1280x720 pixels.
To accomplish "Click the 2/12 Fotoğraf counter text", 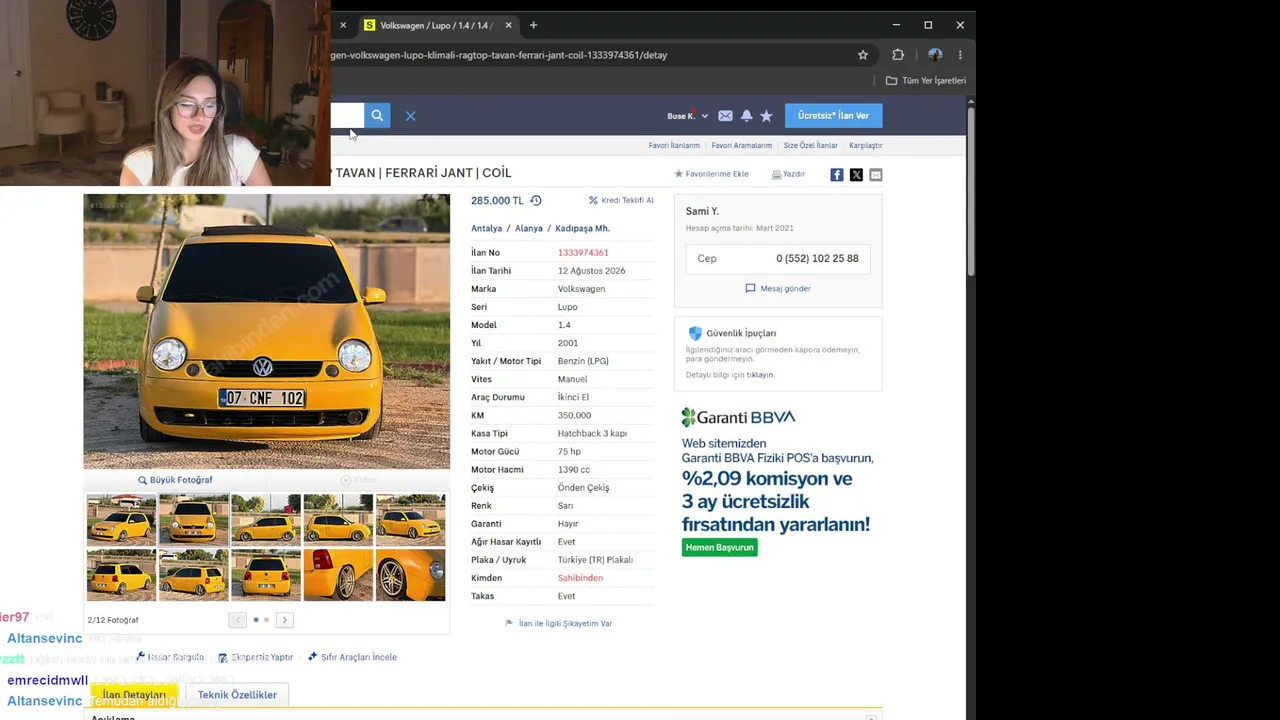I will (113, 620).
